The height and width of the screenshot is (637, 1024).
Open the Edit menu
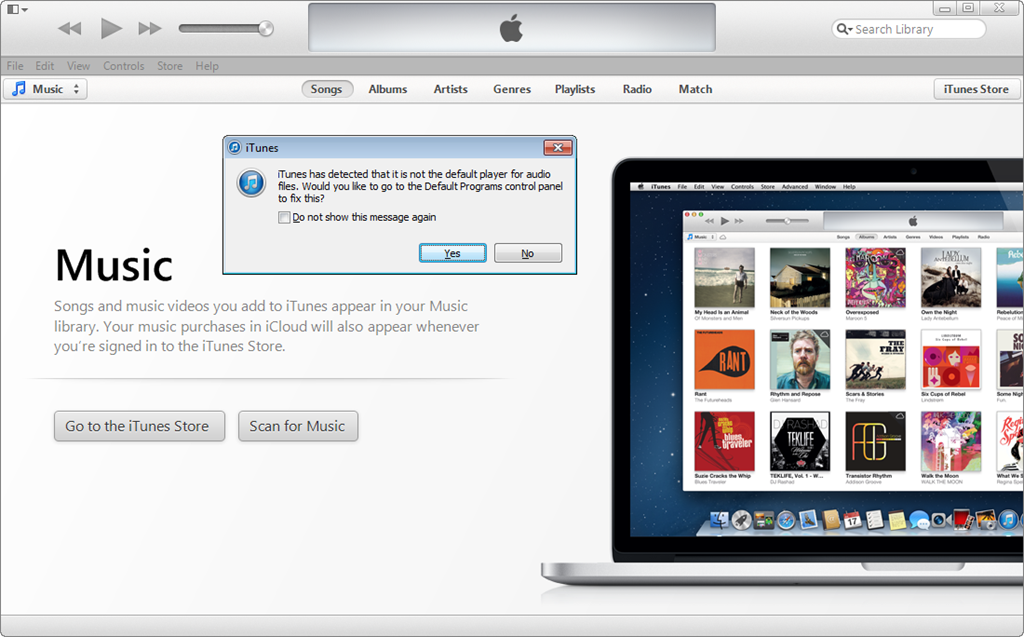[44, 66]
